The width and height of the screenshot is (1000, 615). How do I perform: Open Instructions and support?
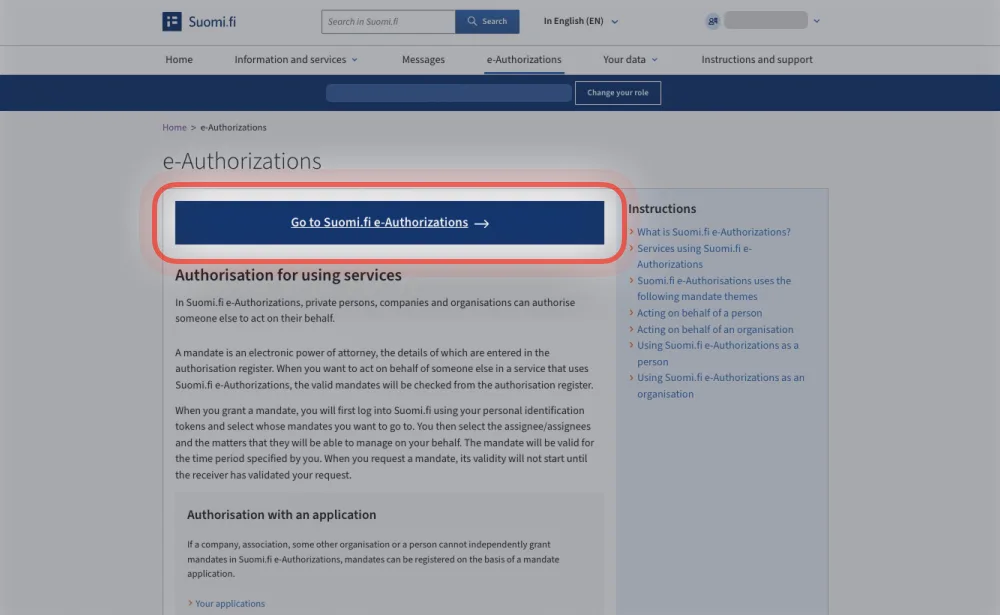point(757,59)
